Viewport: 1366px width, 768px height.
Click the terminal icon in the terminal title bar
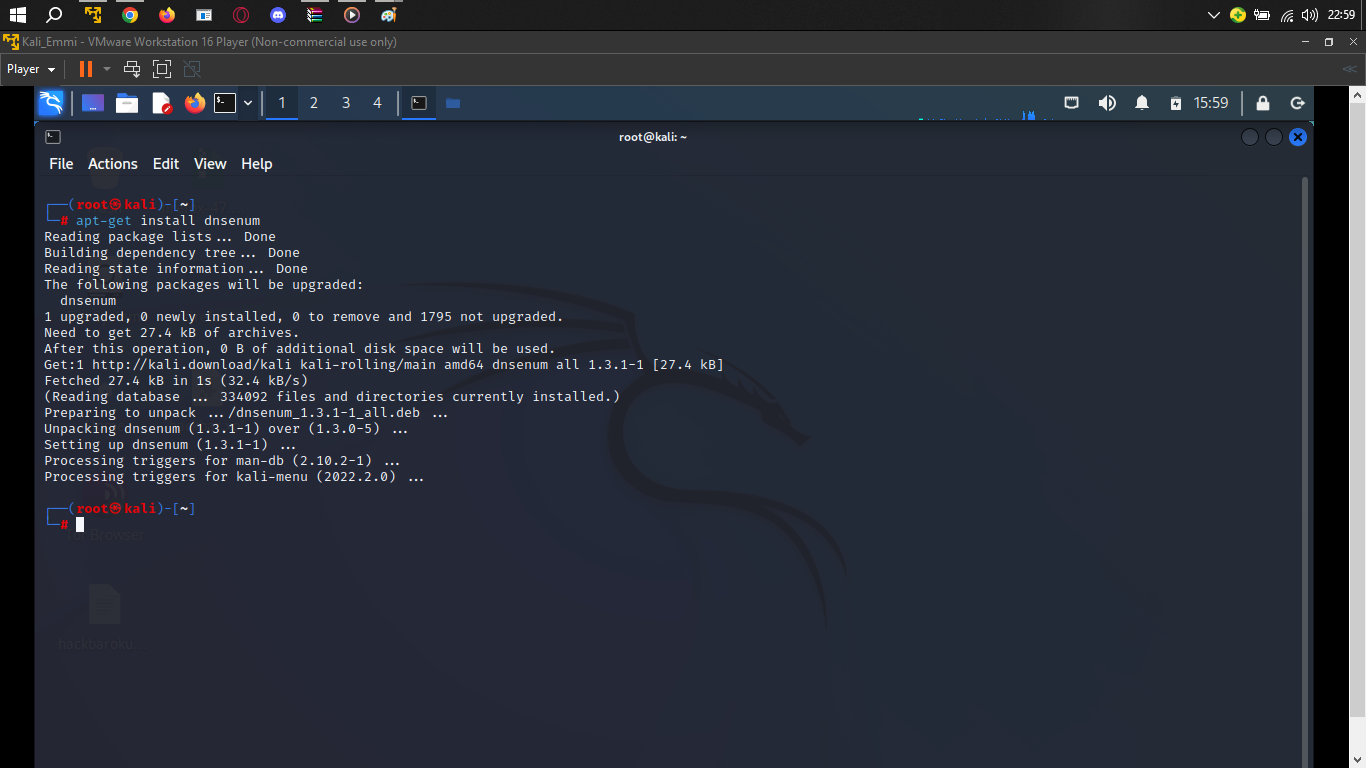click(x=53, y=137)
